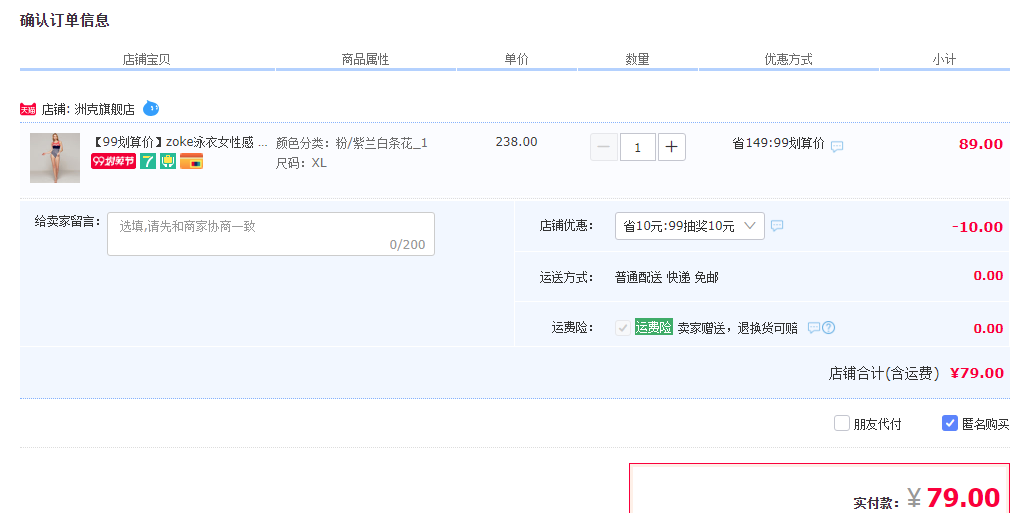Click the 99划算节 promotion badge

(114, 161)
